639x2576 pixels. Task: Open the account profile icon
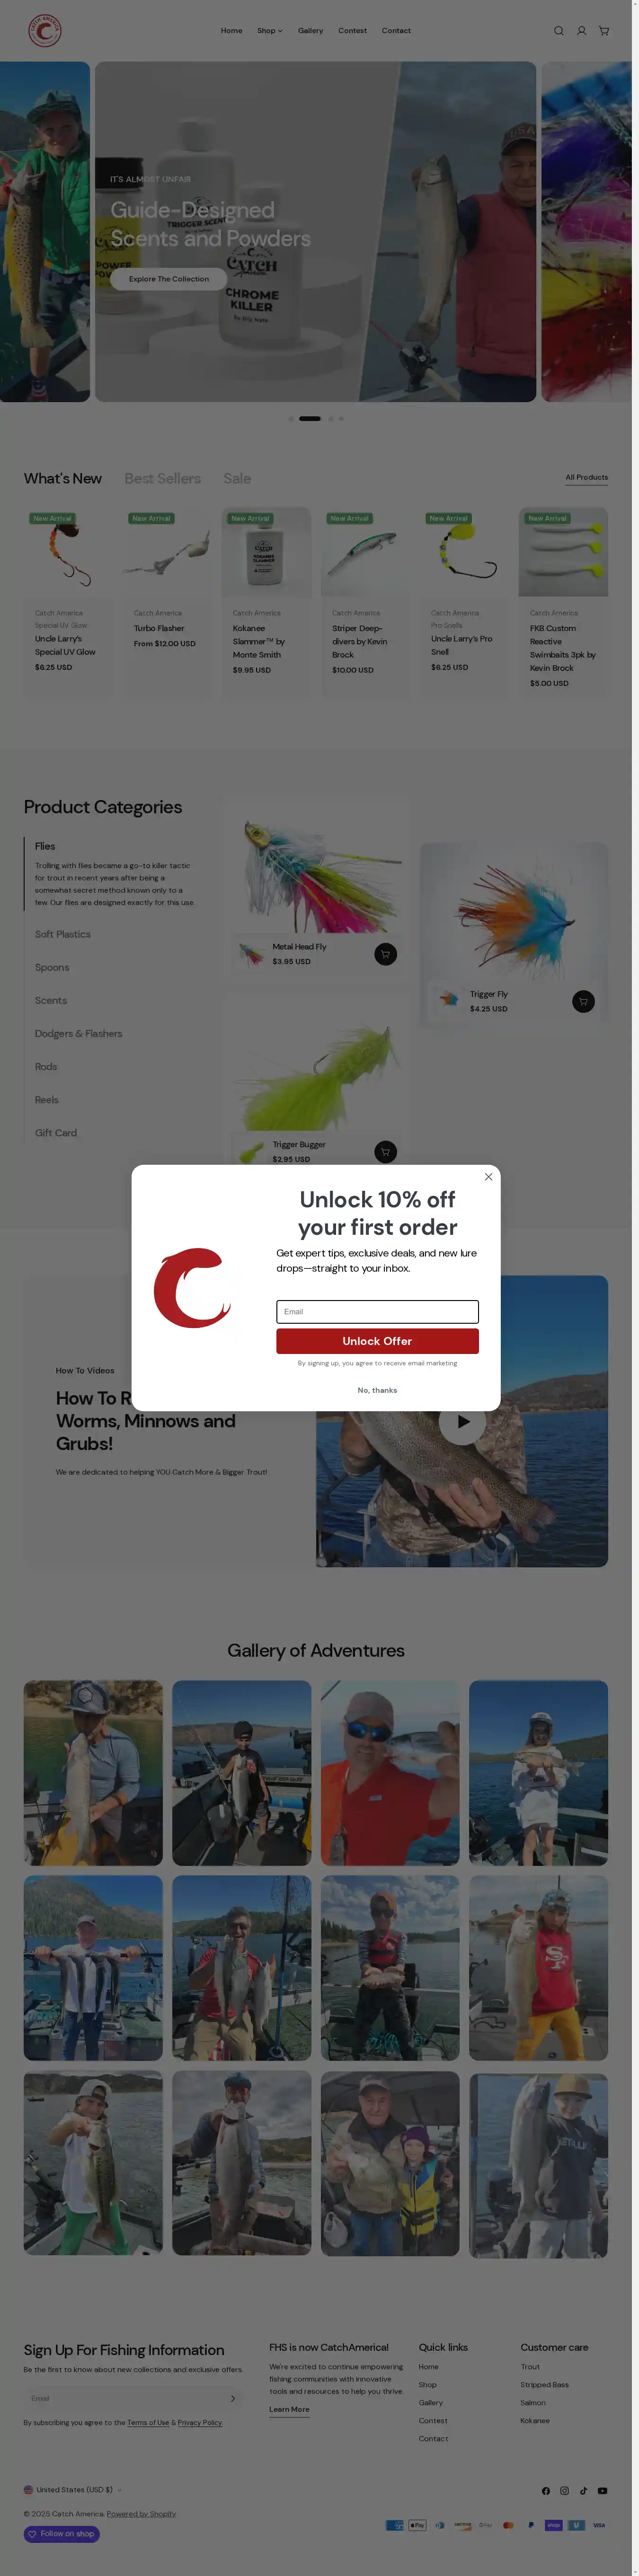[x=581, y=31]
